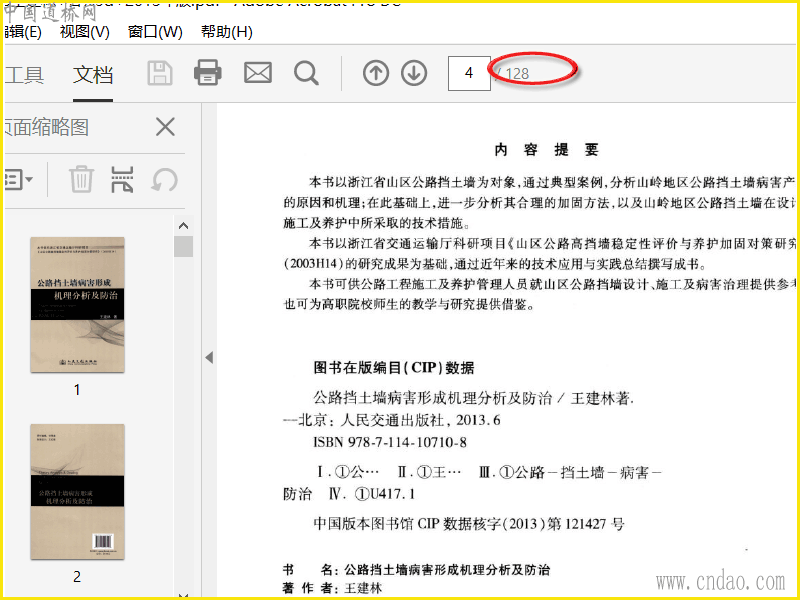Open the 窗口(W) menu
Image resolution: width=800 pixels, height=600 pixels.
coord(155,32)
